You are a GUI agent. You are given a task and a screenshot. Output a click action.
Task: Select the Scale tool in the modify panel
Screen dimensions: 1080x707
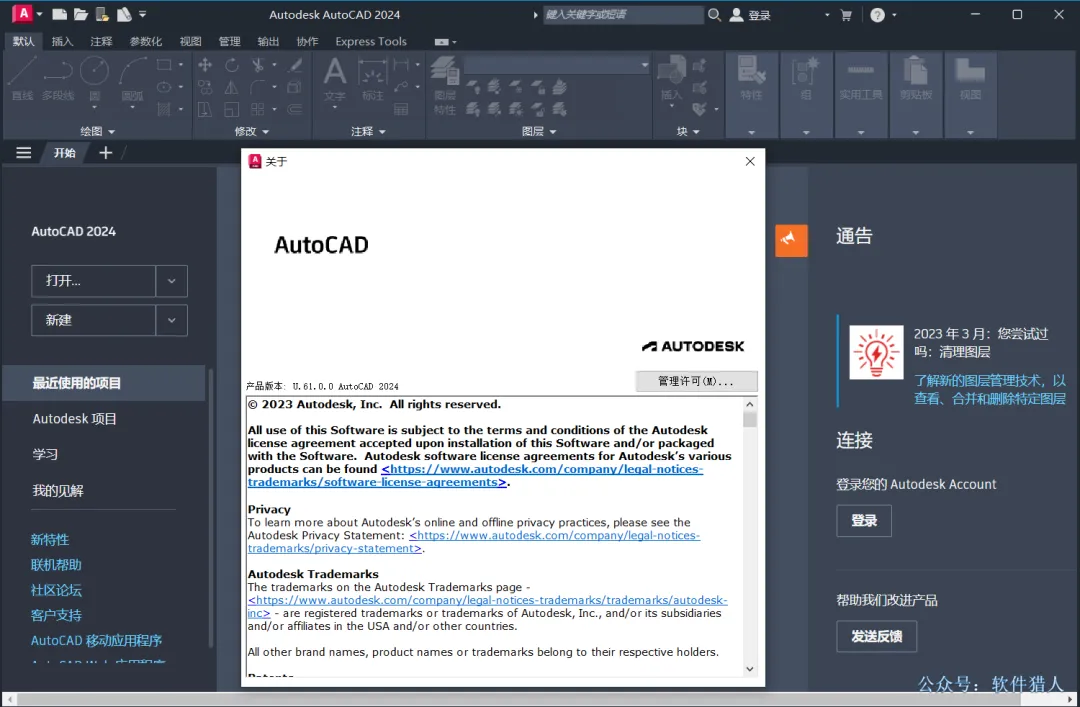[x=231, y=109]
